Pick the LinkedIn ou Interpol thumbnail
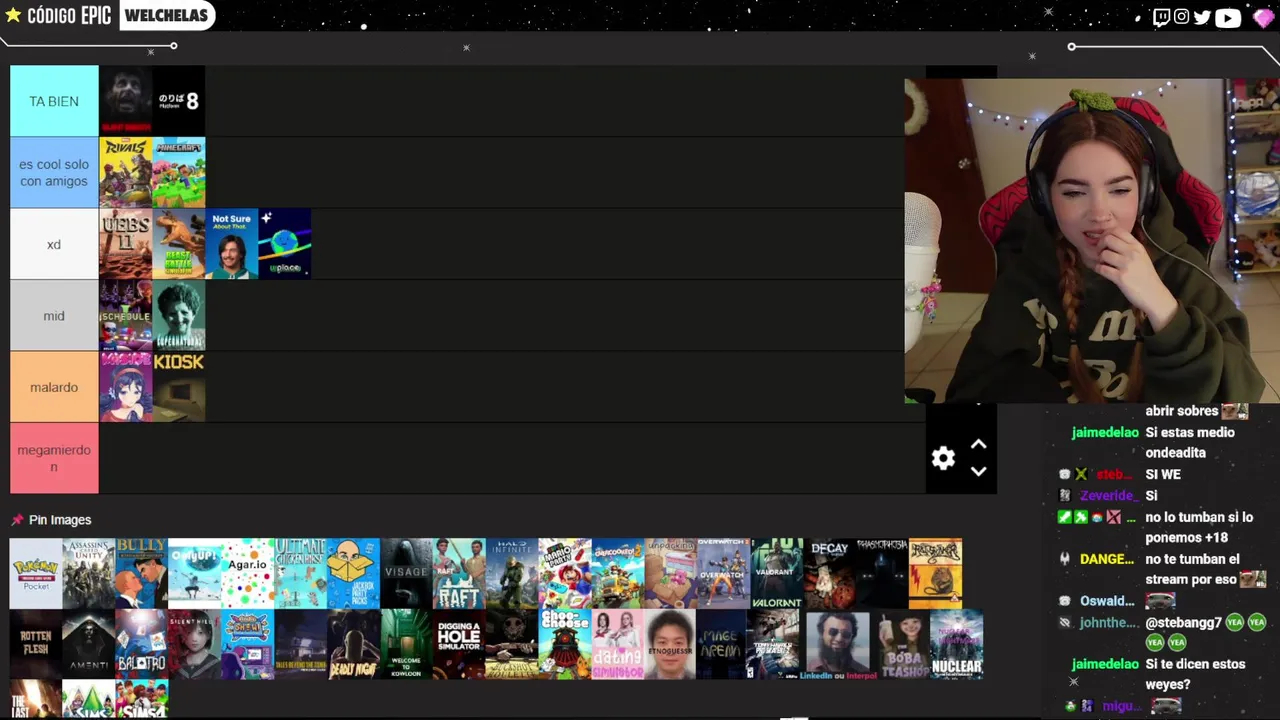Screen dimensions: 1280x720 tap(838, 645)
